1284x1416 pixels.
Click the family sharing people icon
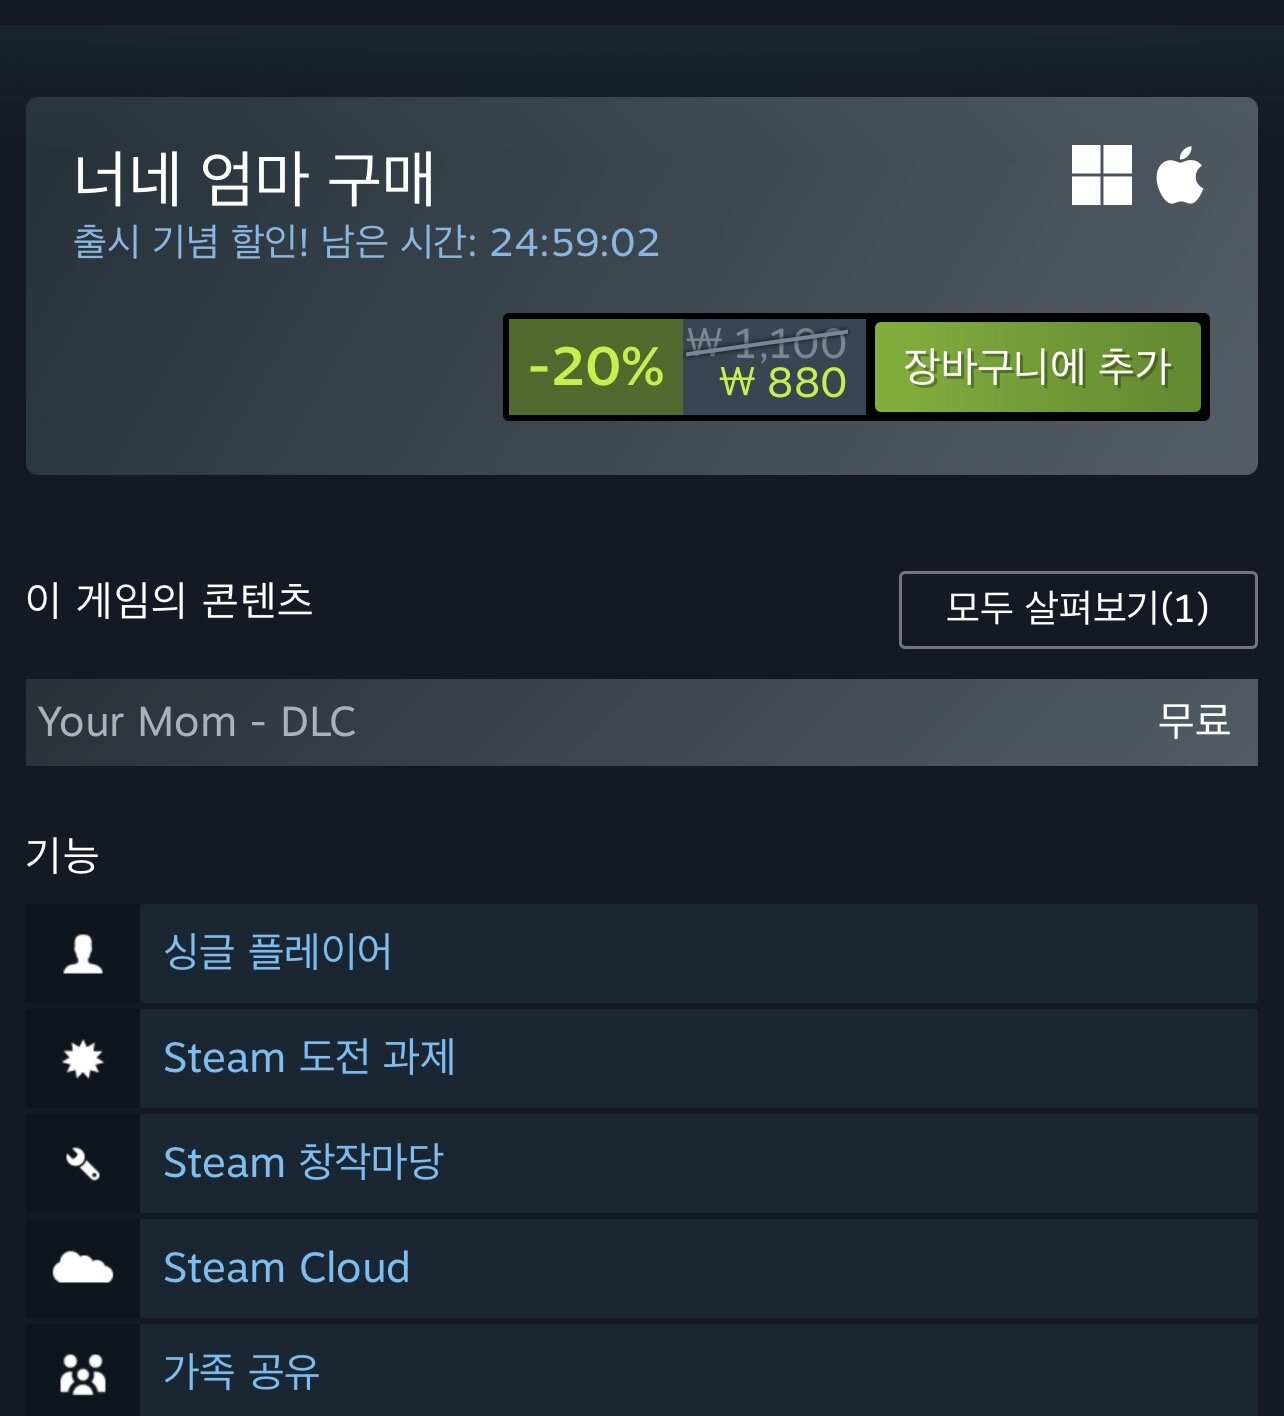coord(83,1374)
